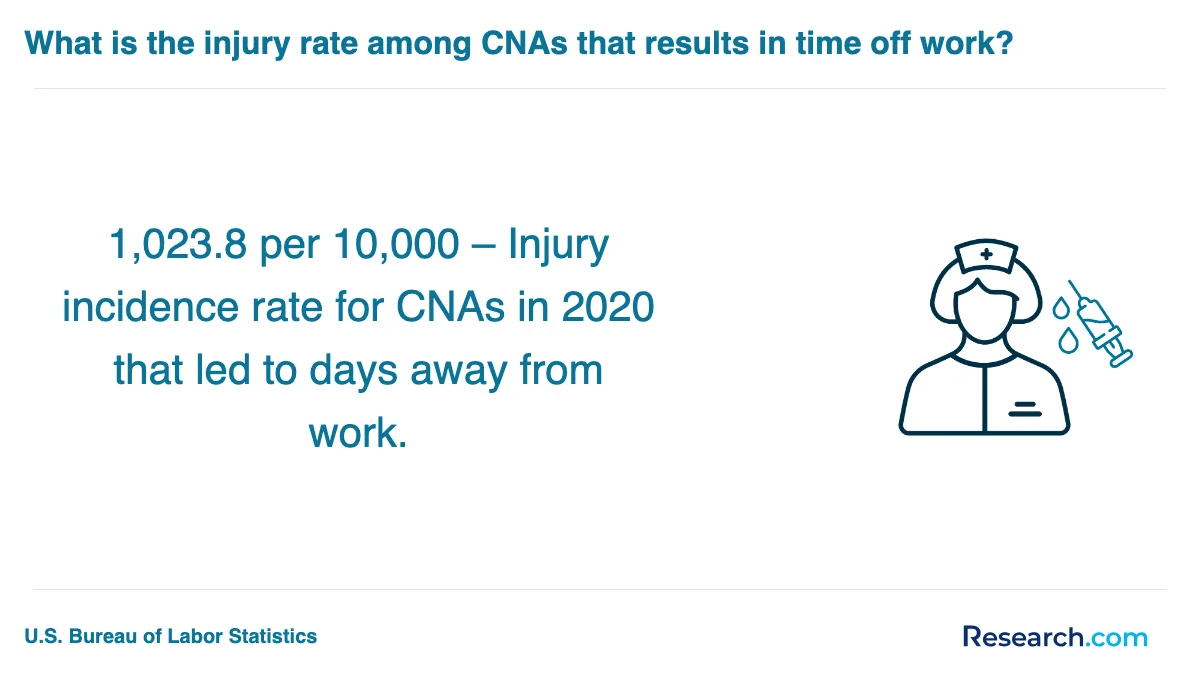The height and width of the screenshot is (680, 1200).
Task: Click the divider line above the footer
Action: pos(600,589)
